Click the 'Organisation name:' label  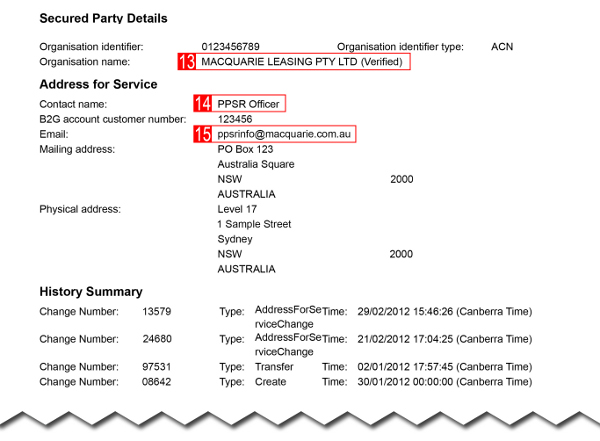click(85, 62)
